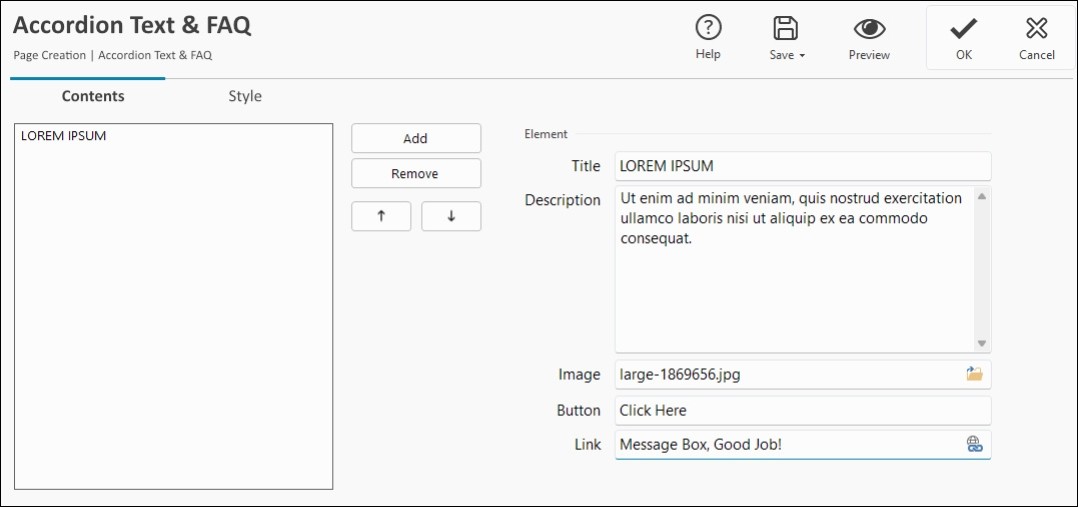Screen dimensions: 1078x507
Task: Click the Title input field
Action: pyautogui.click(x=803, y=166)
